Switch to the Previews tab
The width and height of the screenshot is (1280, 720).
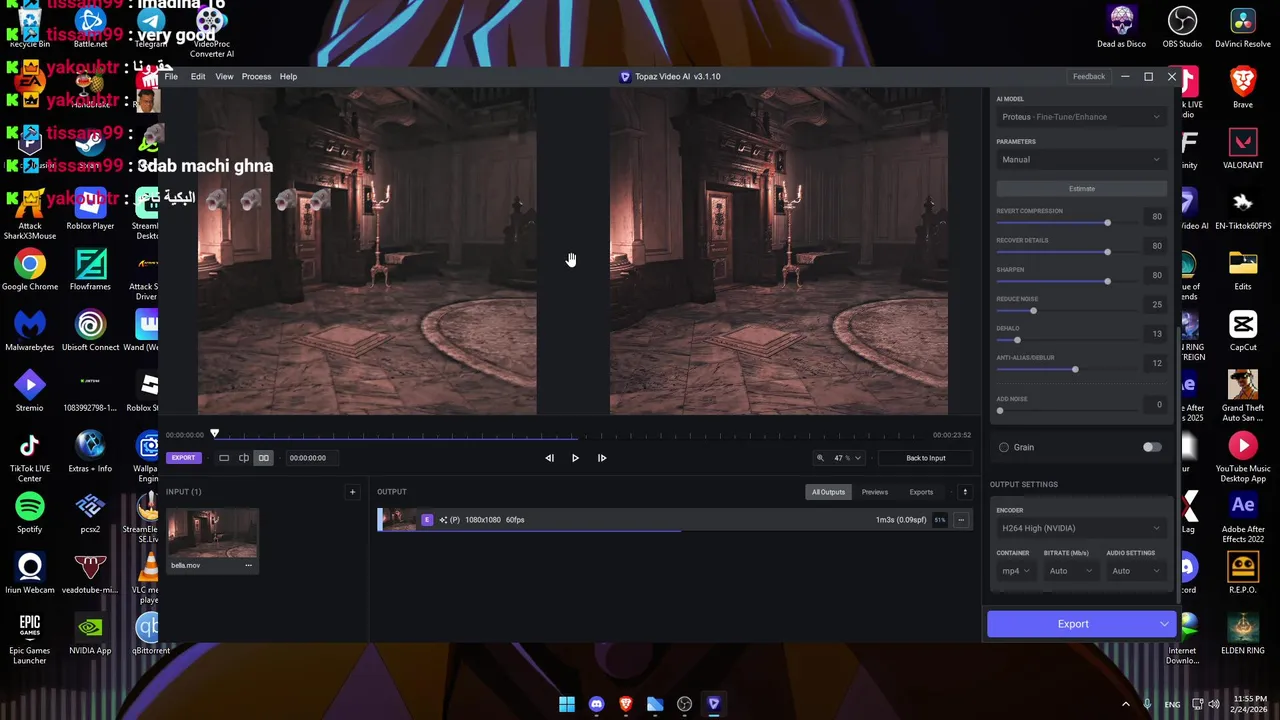tap(875, 492)
